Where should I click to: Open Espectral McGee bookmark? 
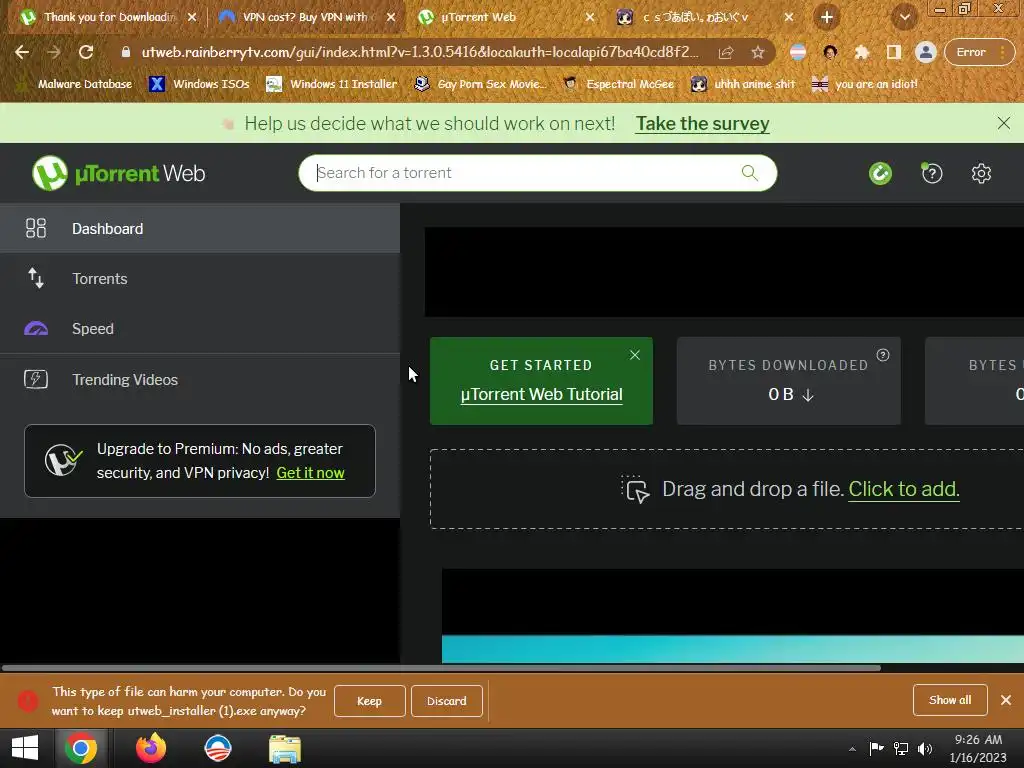(x=618, y=84)
